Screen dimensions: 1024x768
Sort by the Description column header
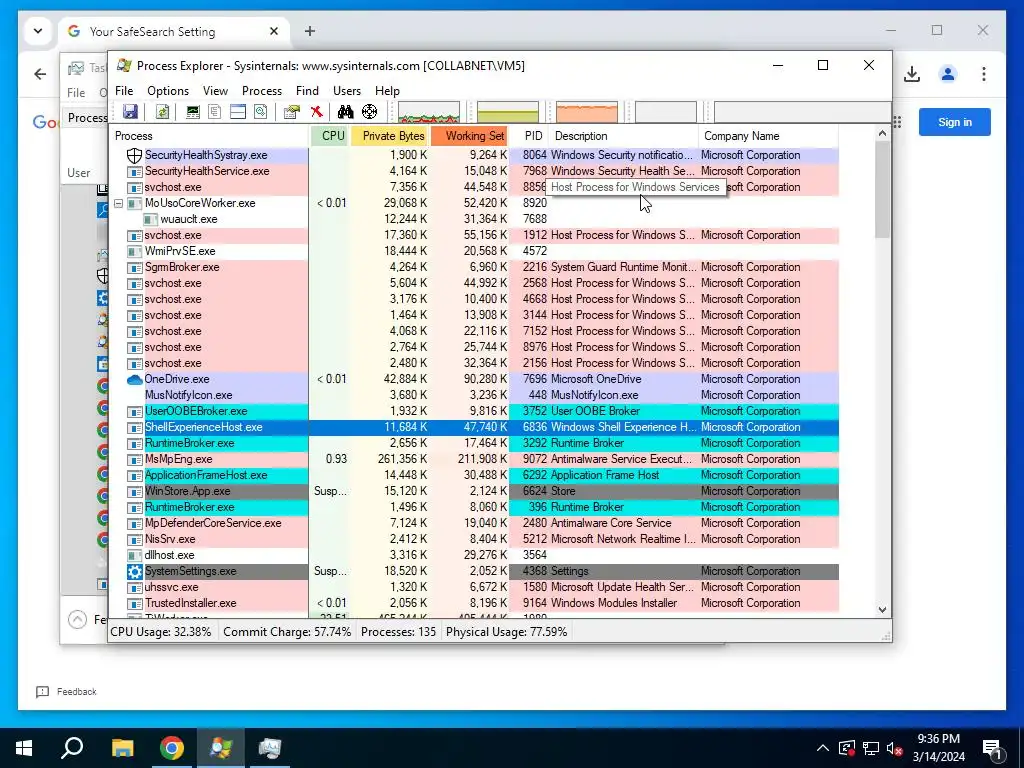624,136
